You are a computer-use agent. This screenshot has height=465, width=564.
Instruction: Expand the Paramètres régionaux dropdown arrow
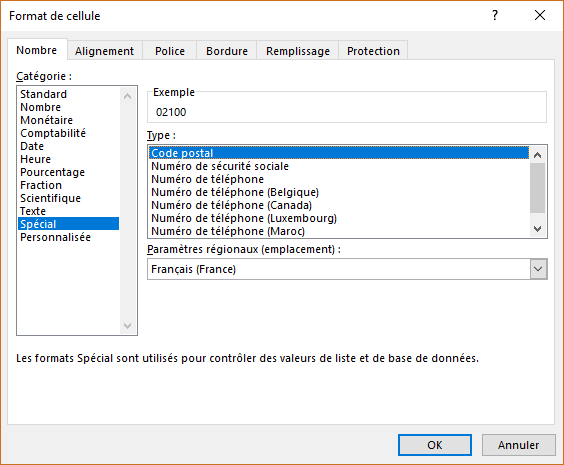coord(538,269)
